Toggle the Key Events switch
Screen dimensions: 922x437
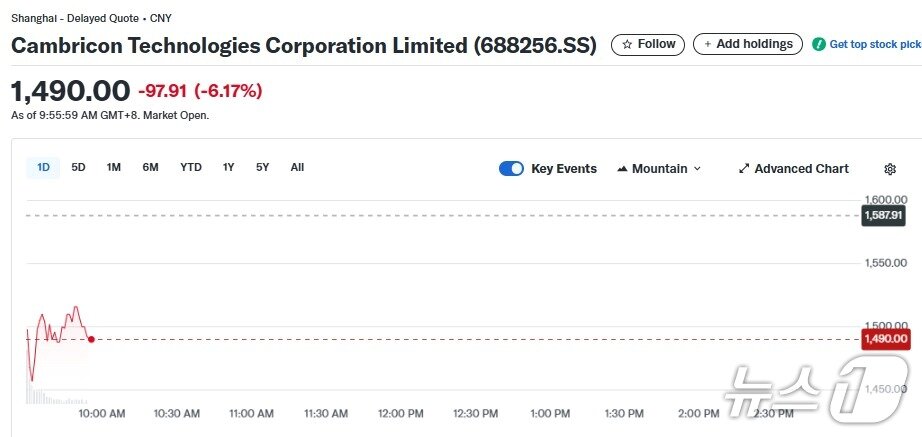click(511, 169)
